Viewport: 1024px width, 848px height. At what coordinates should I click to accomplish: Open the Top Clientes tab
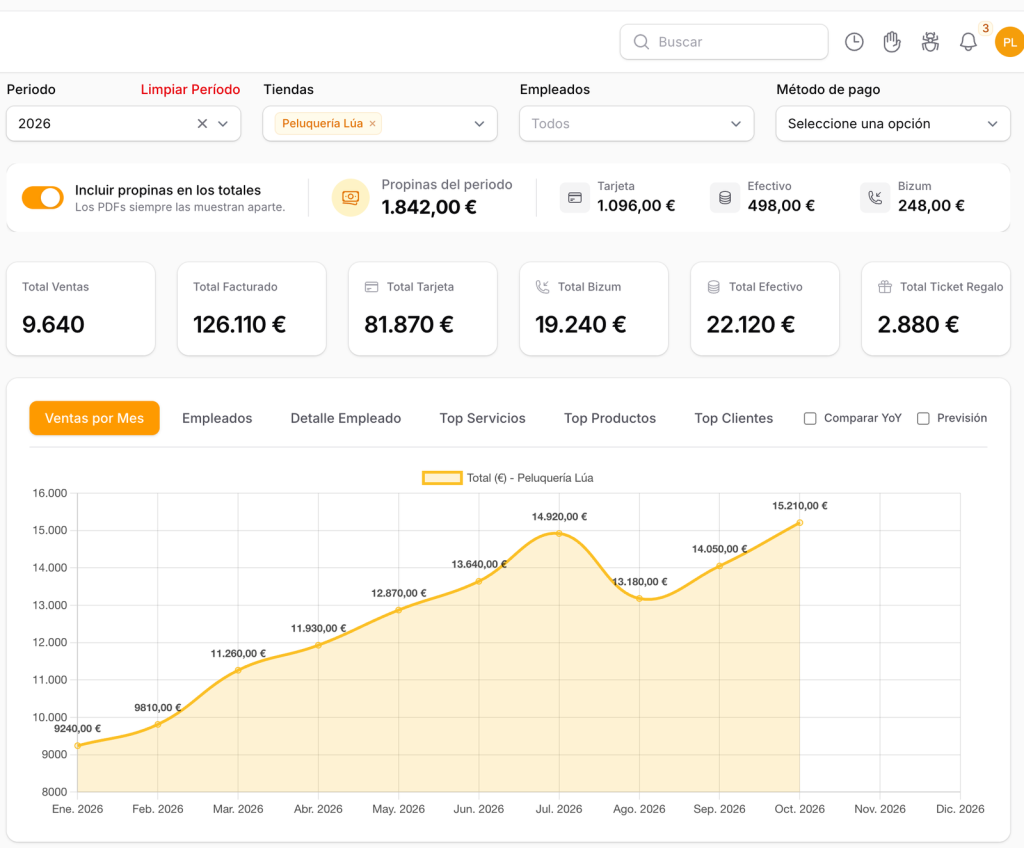coord(733,418)
